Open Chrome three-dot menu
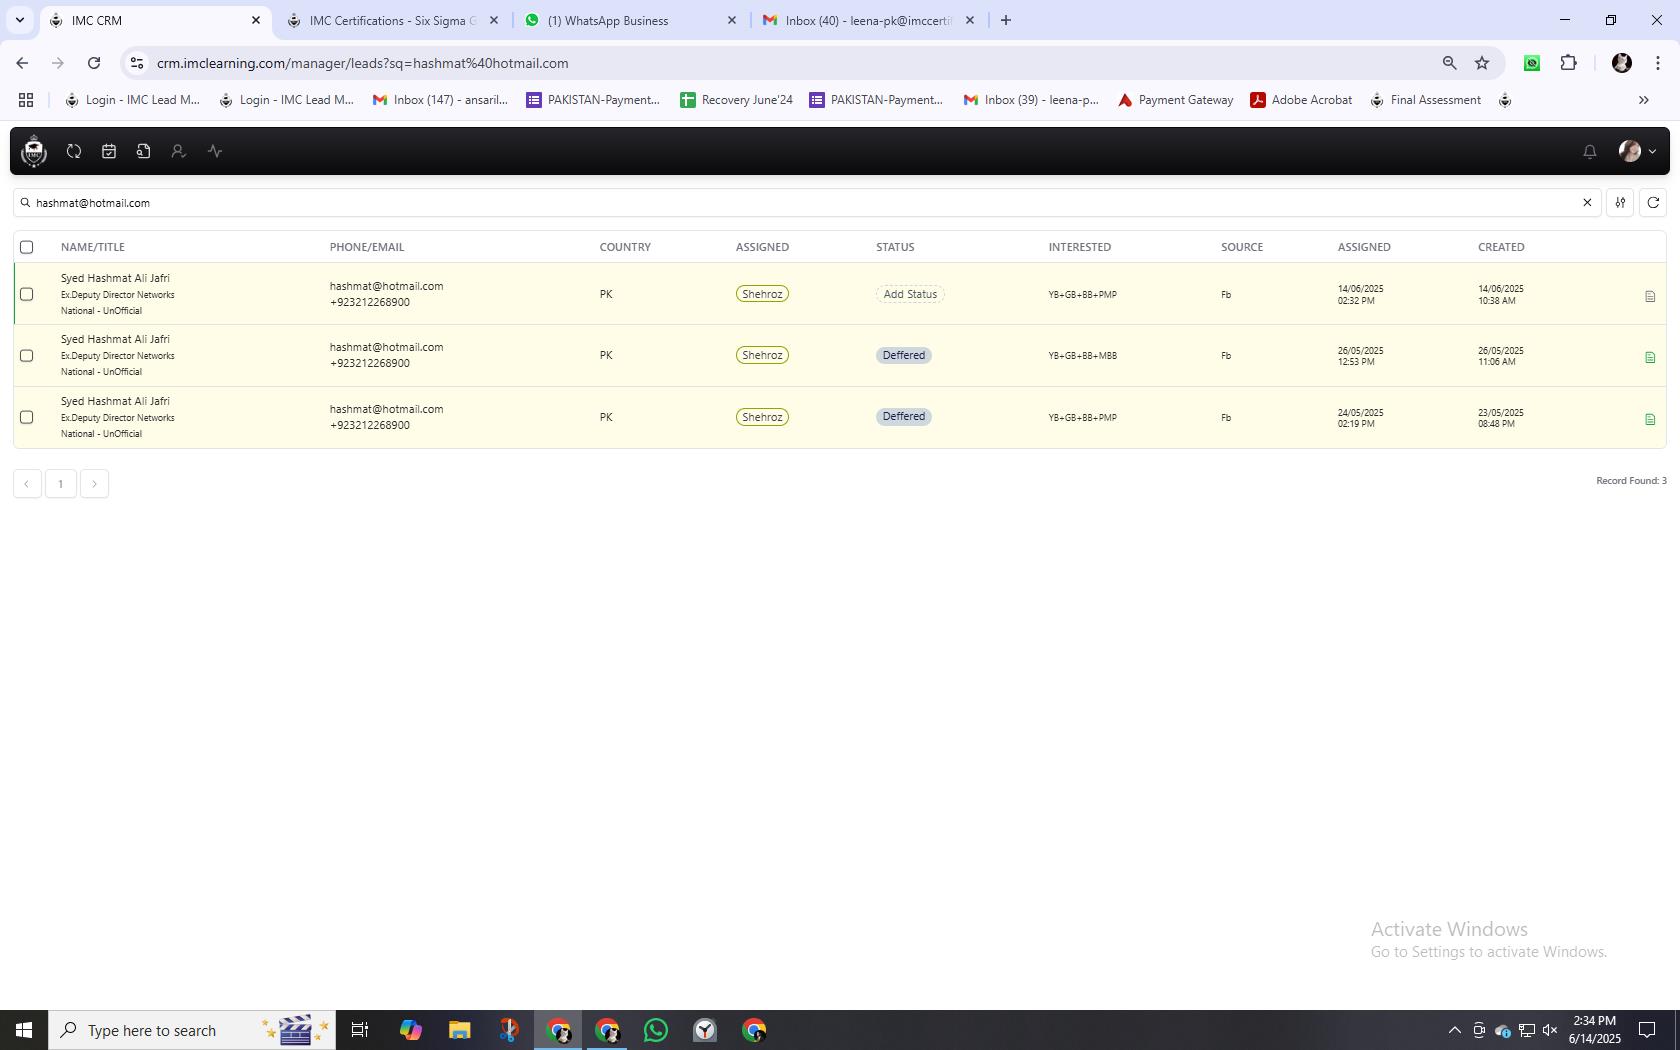Viewport: 1680px width, 1050px height. click(1658, 63)
